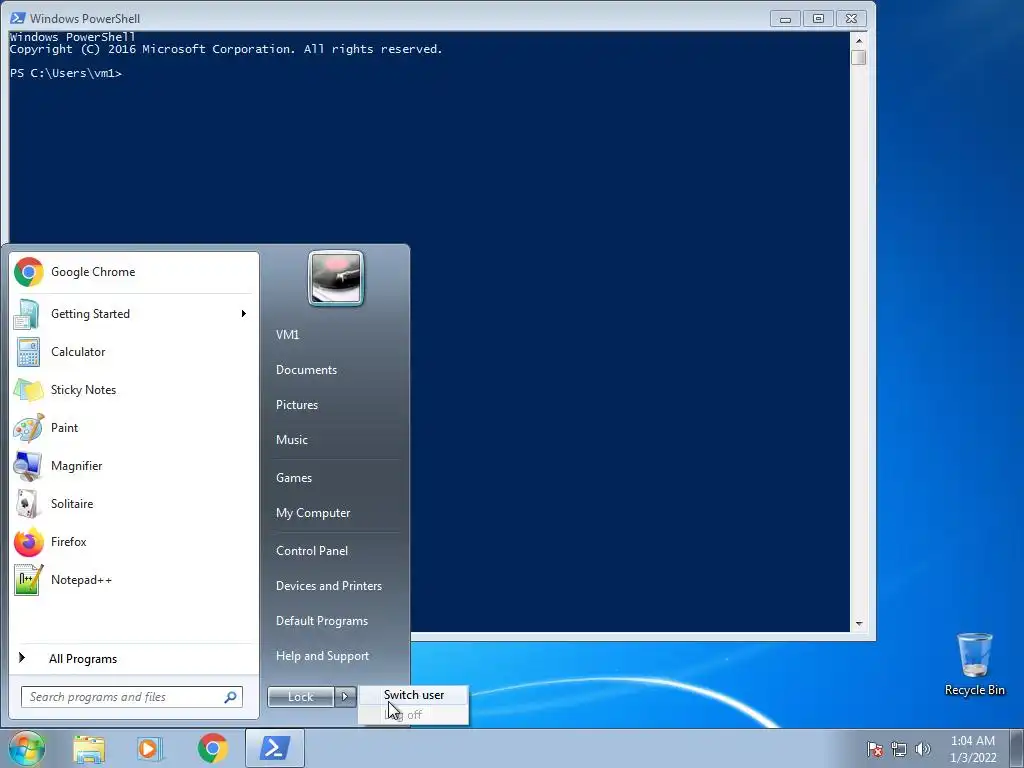The height and width of the screenshot is (768, 1024).
Task: Launch Firefox from the Start menu
Action: click(133, 541)
